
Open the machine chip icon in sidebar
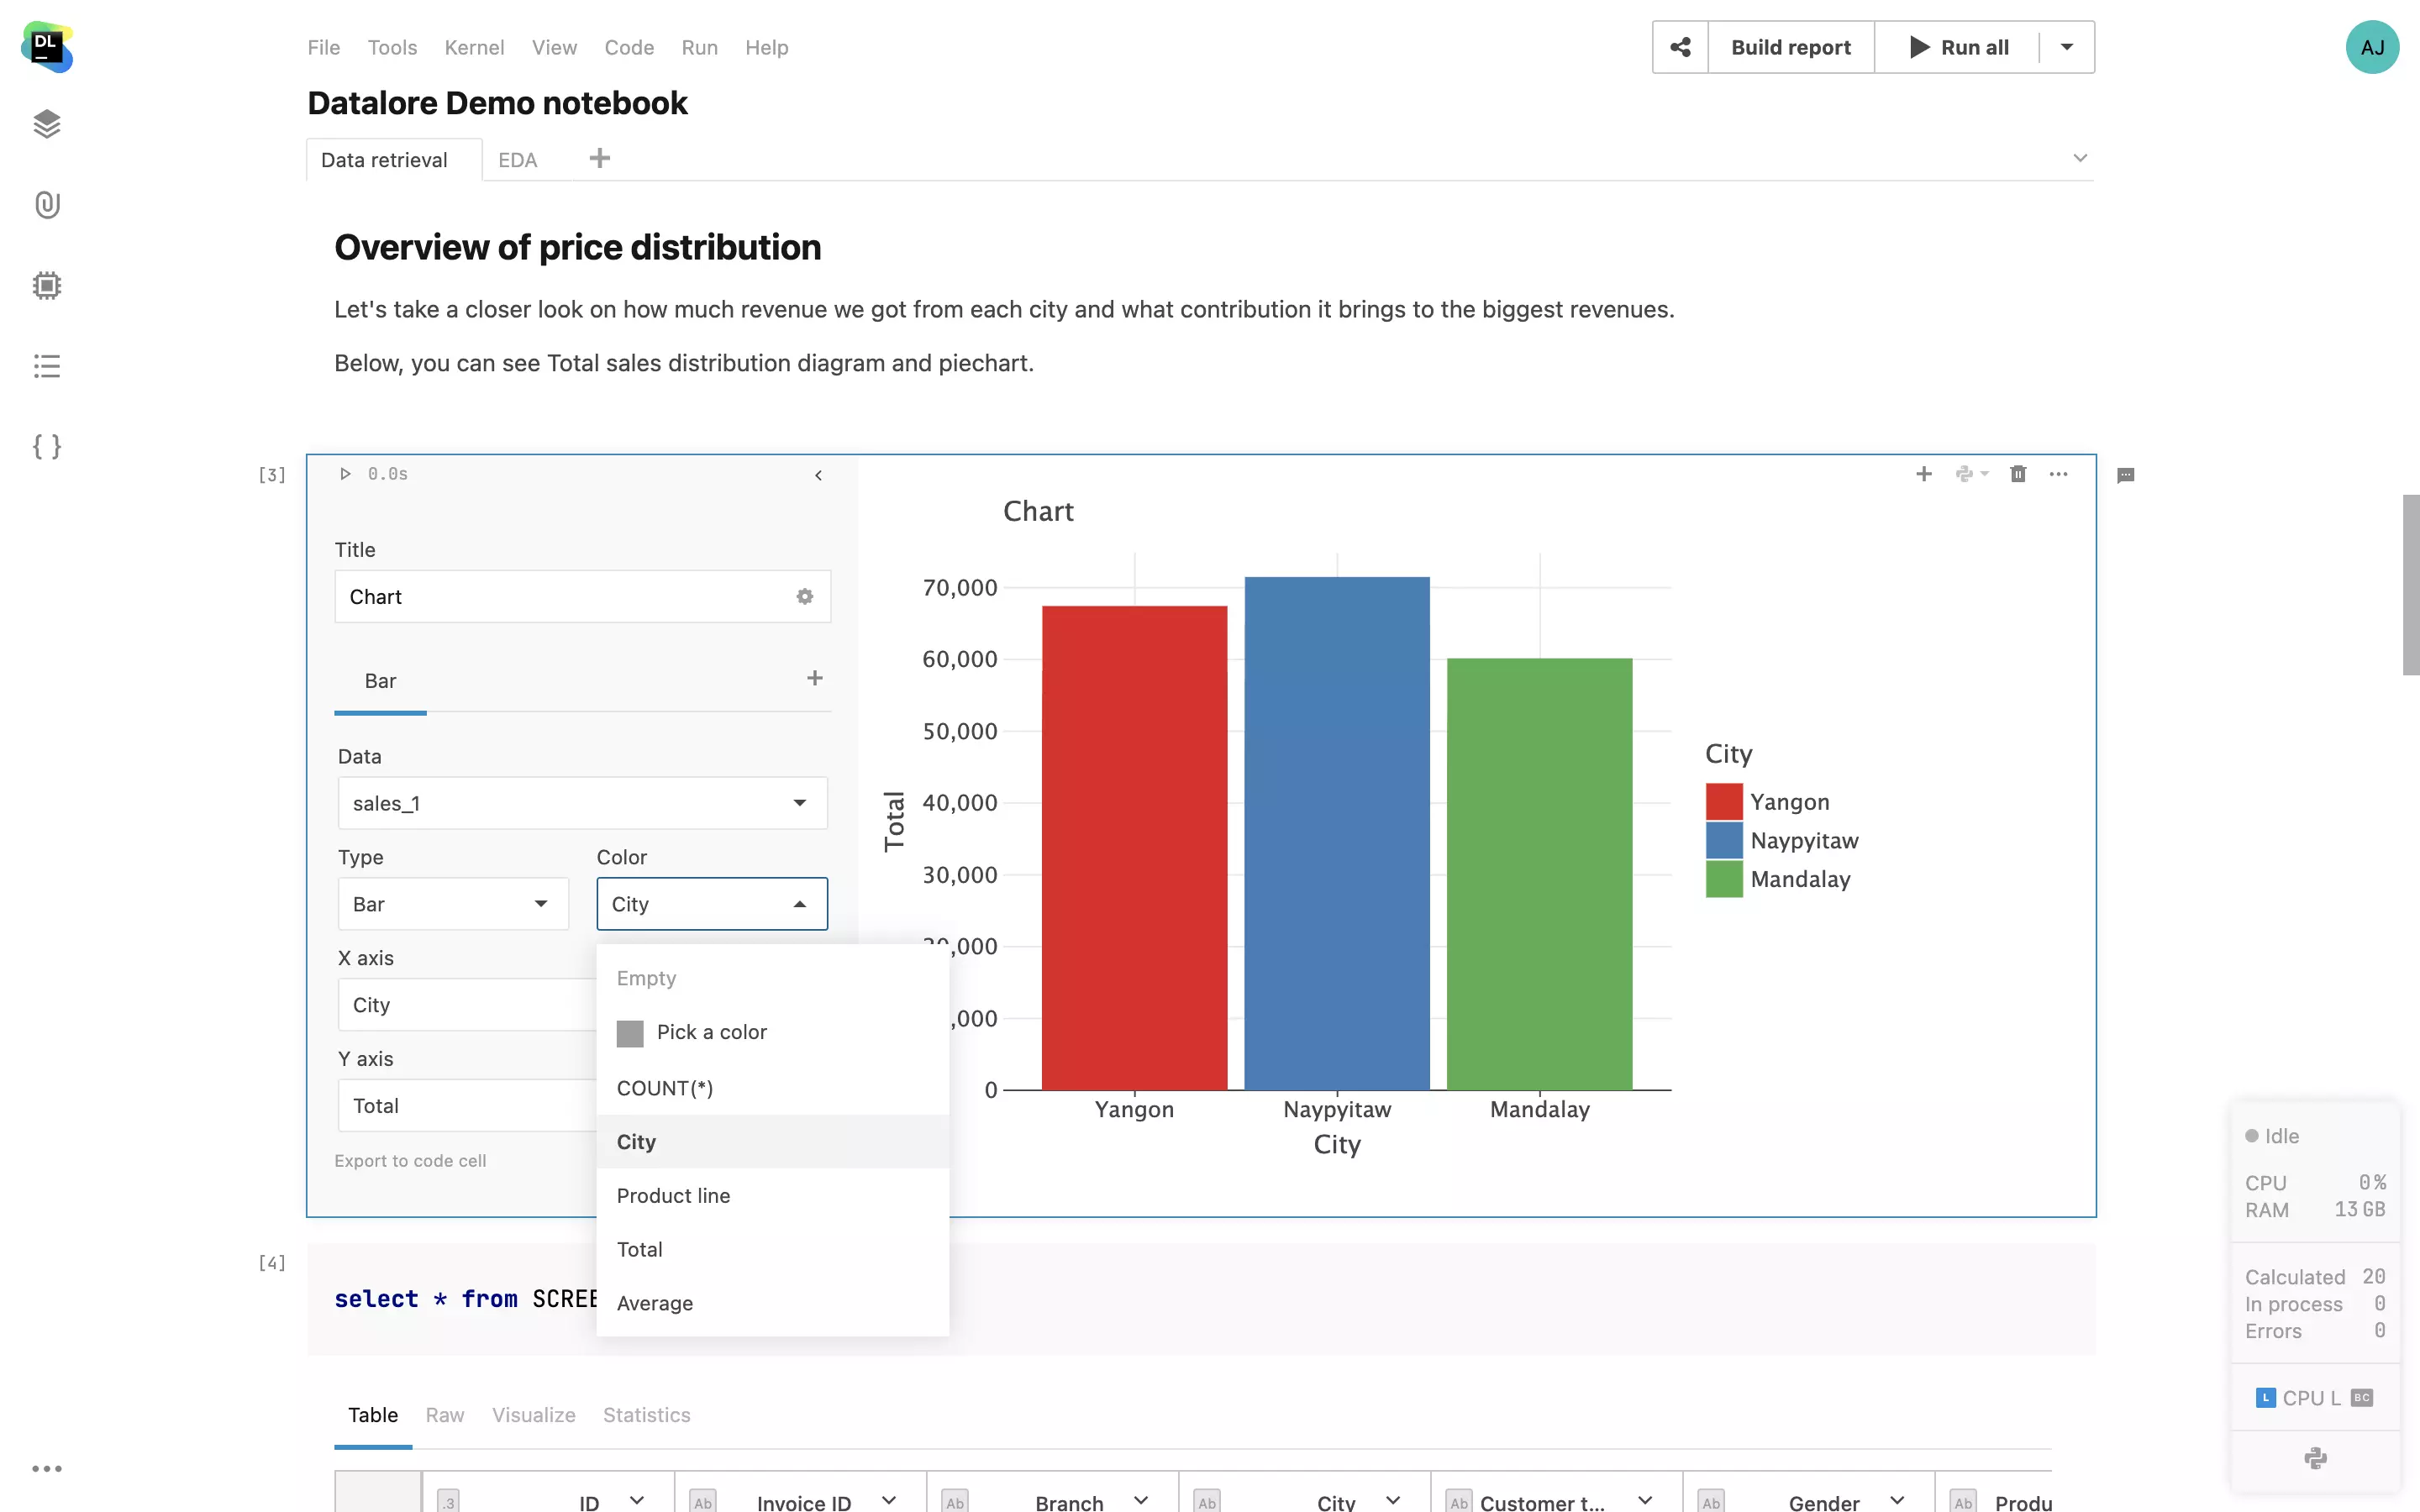(x=47, y=286)
